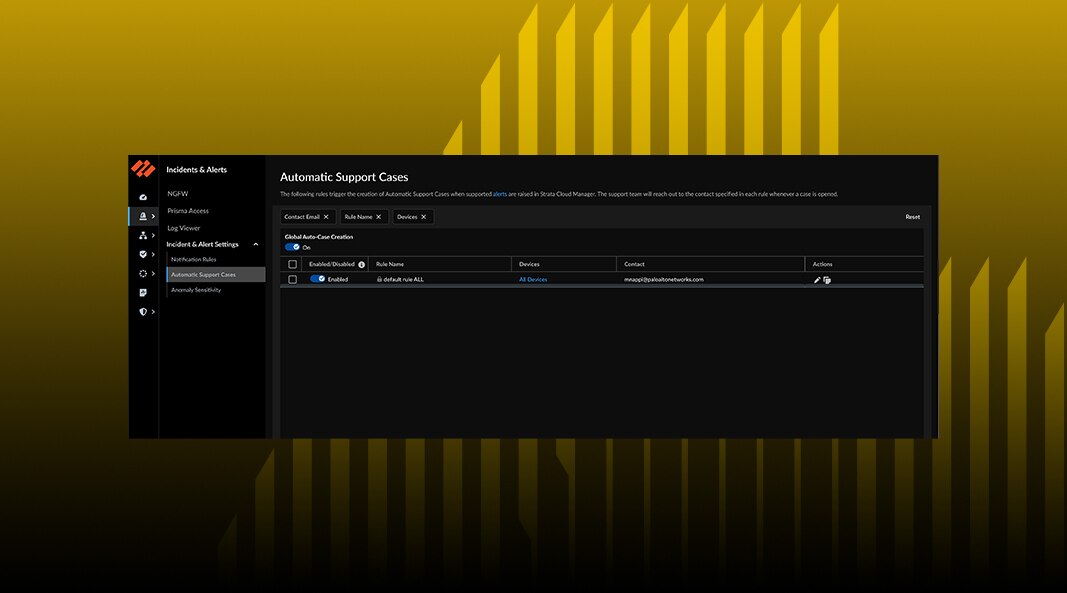
Task: Toggle Global Auto-Case Creation switch
Action: [x=292, y=247]
